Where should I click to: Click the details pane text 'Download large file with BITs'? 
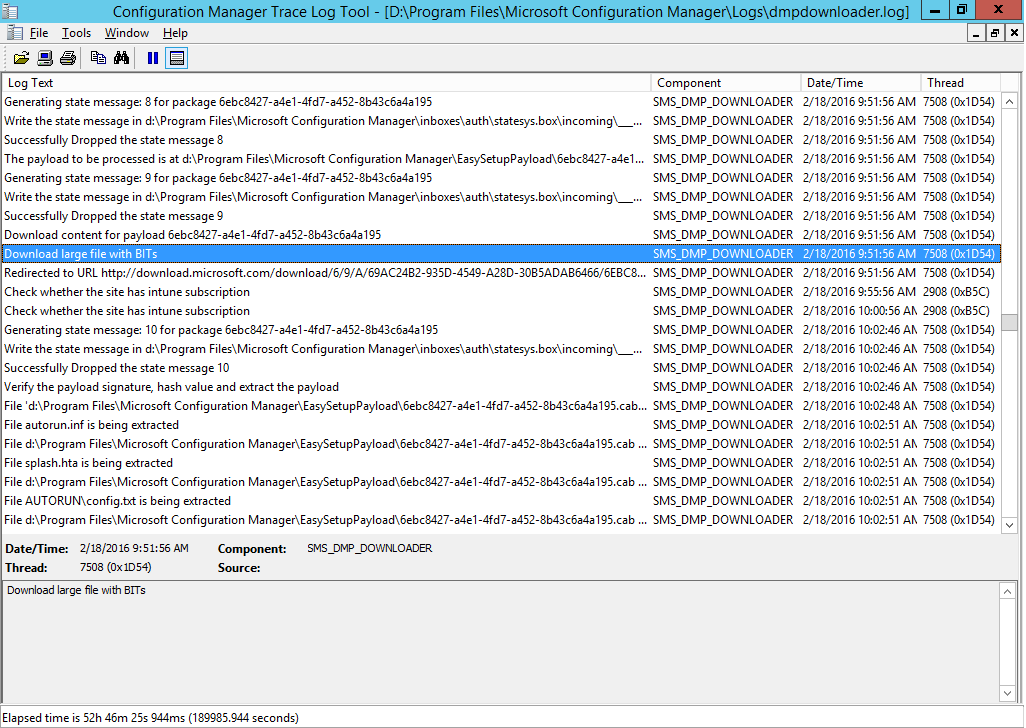[x=76, y=590]
